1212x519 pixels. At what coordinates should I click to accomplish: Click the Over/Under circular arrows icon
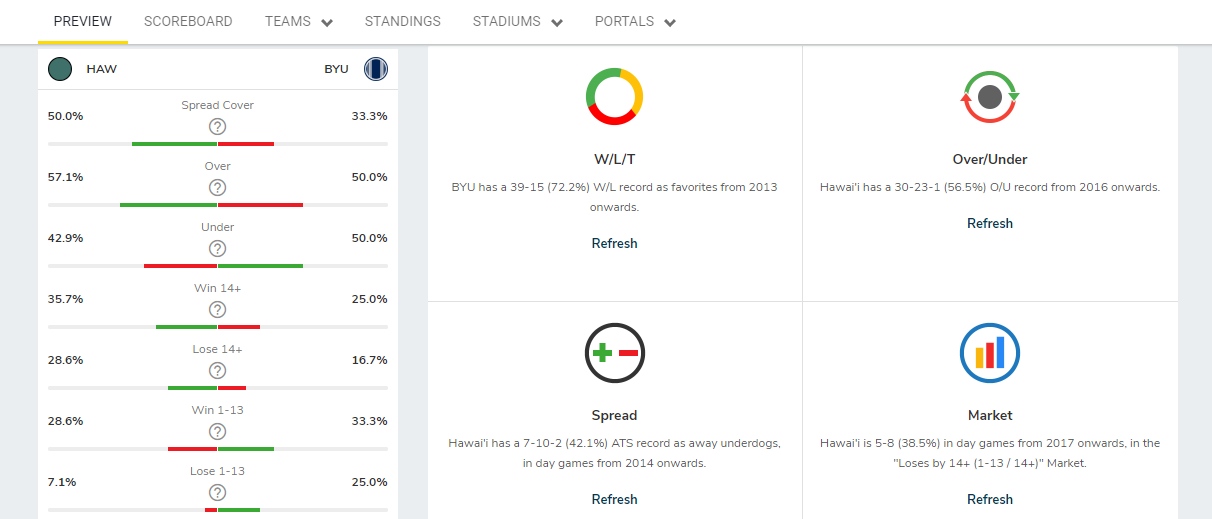[x=990, y=97]
